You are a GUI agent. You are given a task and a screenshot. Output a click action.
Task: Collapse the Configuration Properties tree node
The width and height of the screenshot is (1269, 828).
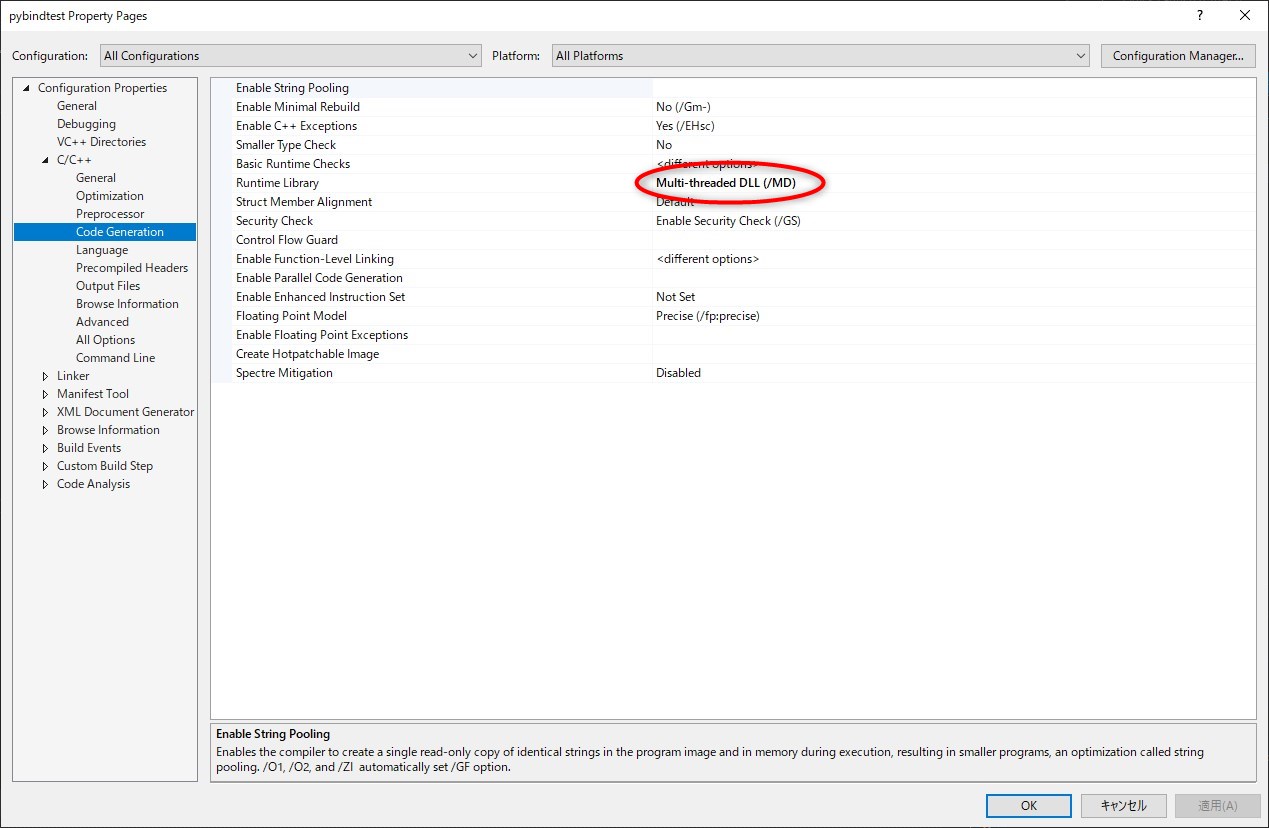point(27,88)
